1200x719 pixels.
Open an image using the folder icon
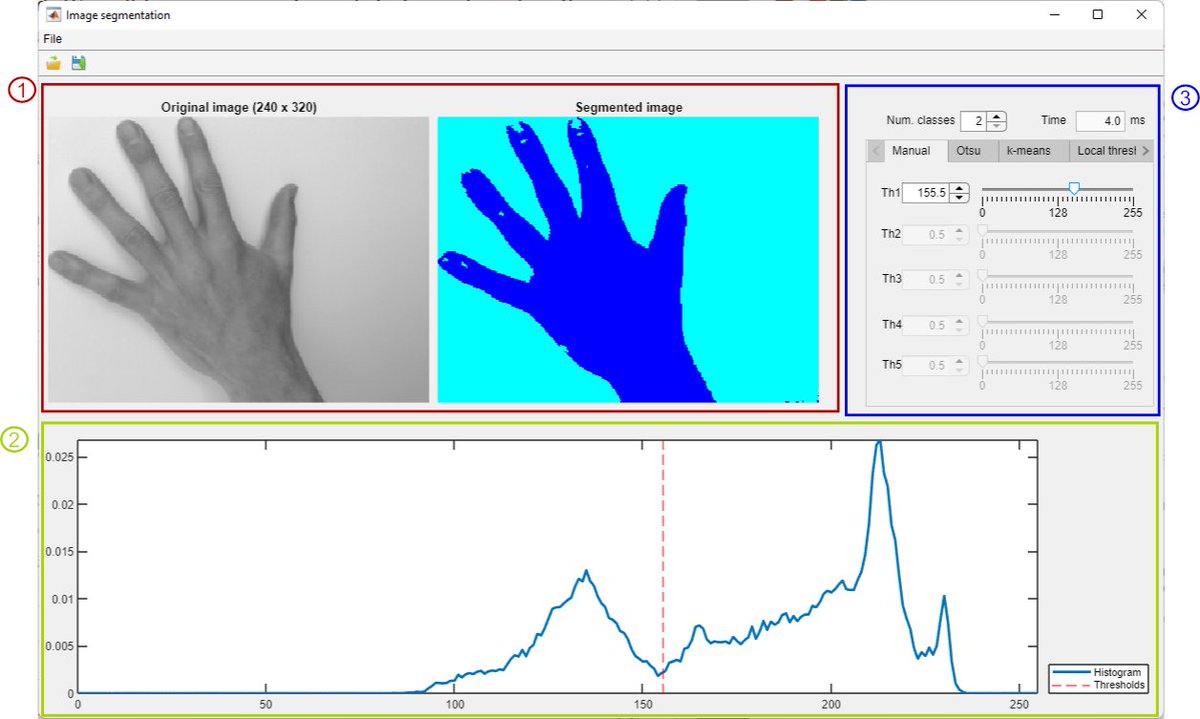pyautogui.click(x=53, y=62)
